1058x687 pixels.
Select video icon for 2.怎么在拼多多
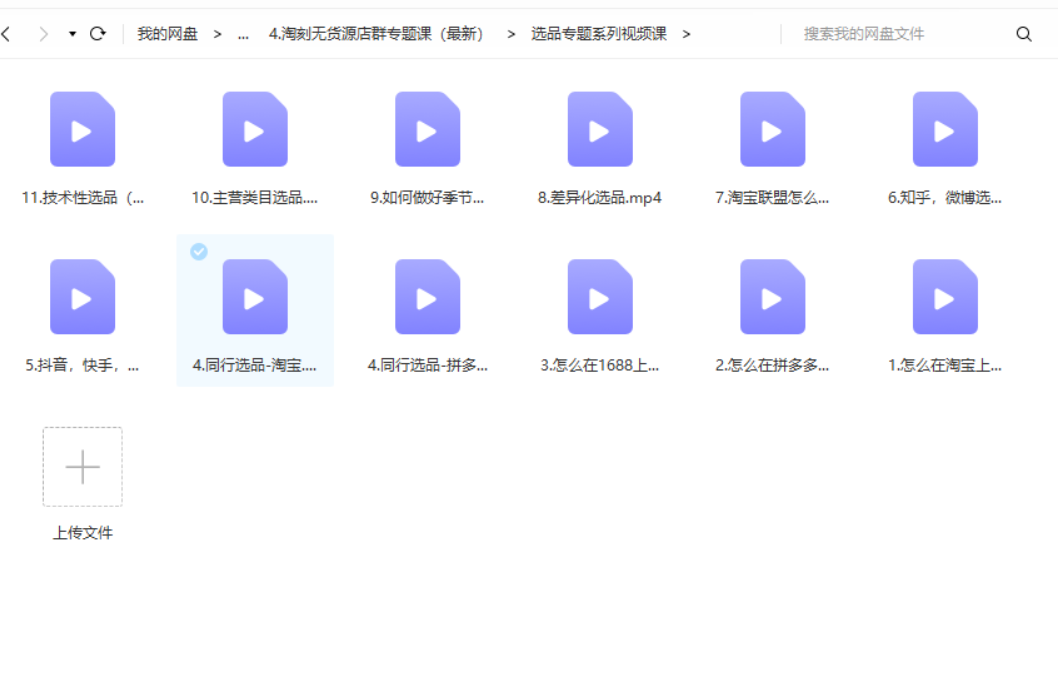773,297
